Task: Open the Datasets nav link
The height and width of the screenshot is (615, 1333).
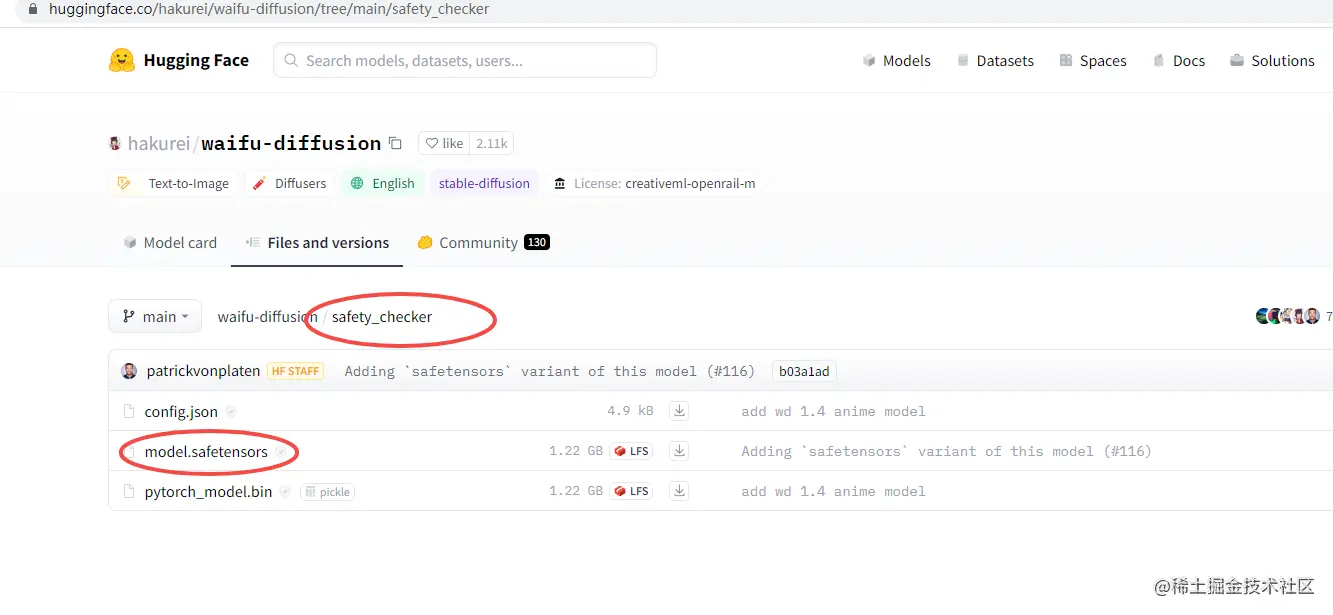Action: [x=995, y=61]
